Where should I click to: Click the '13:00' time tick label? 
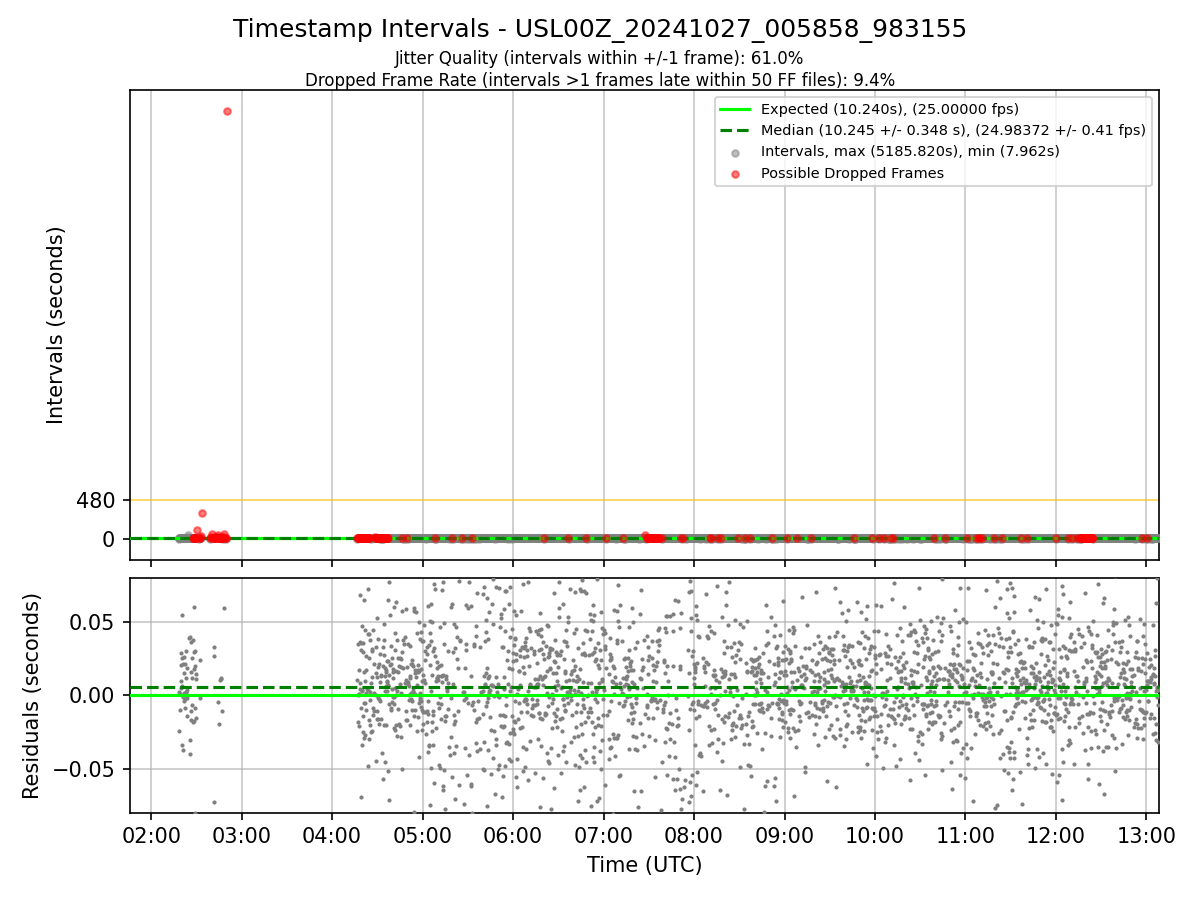tap(1146, 835)
